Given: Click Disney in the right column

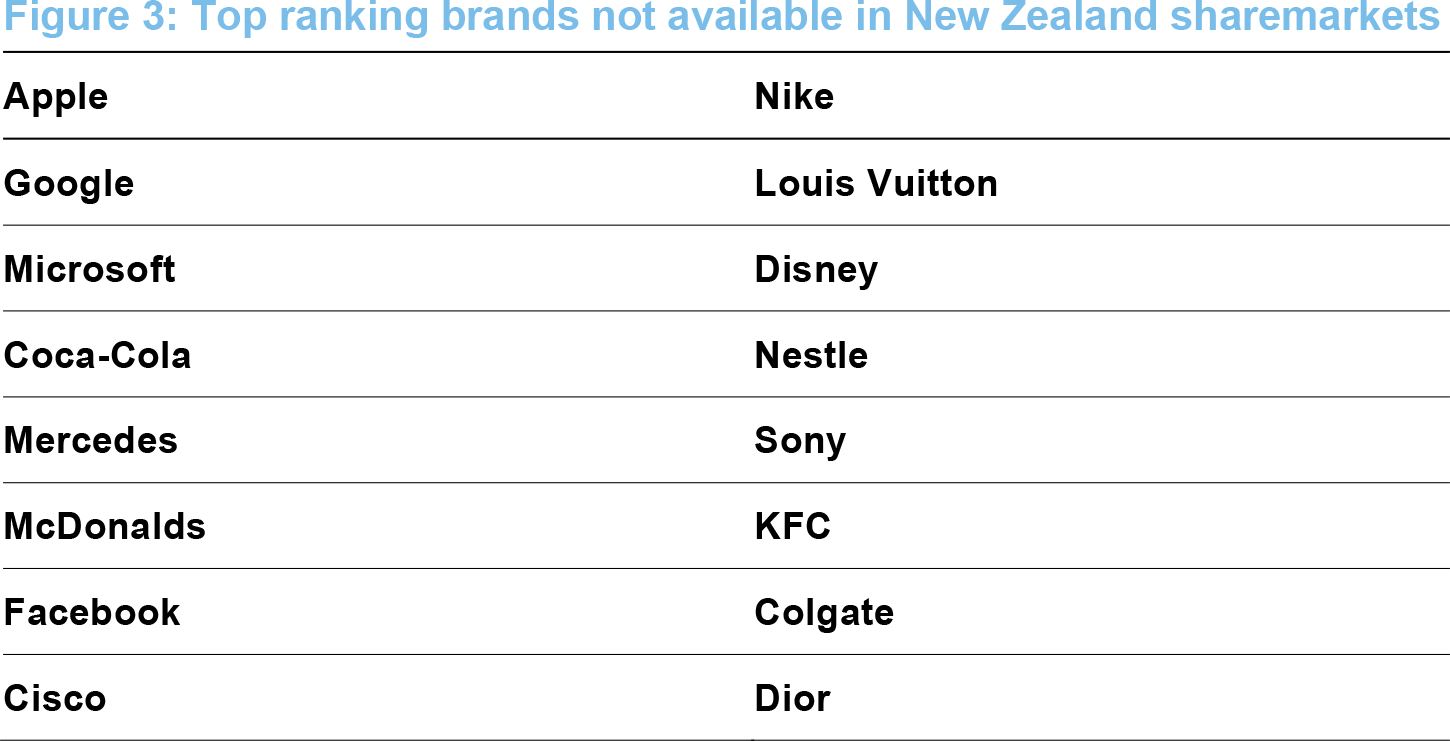Looking at the screenshot, I should [x=816, y=270].
